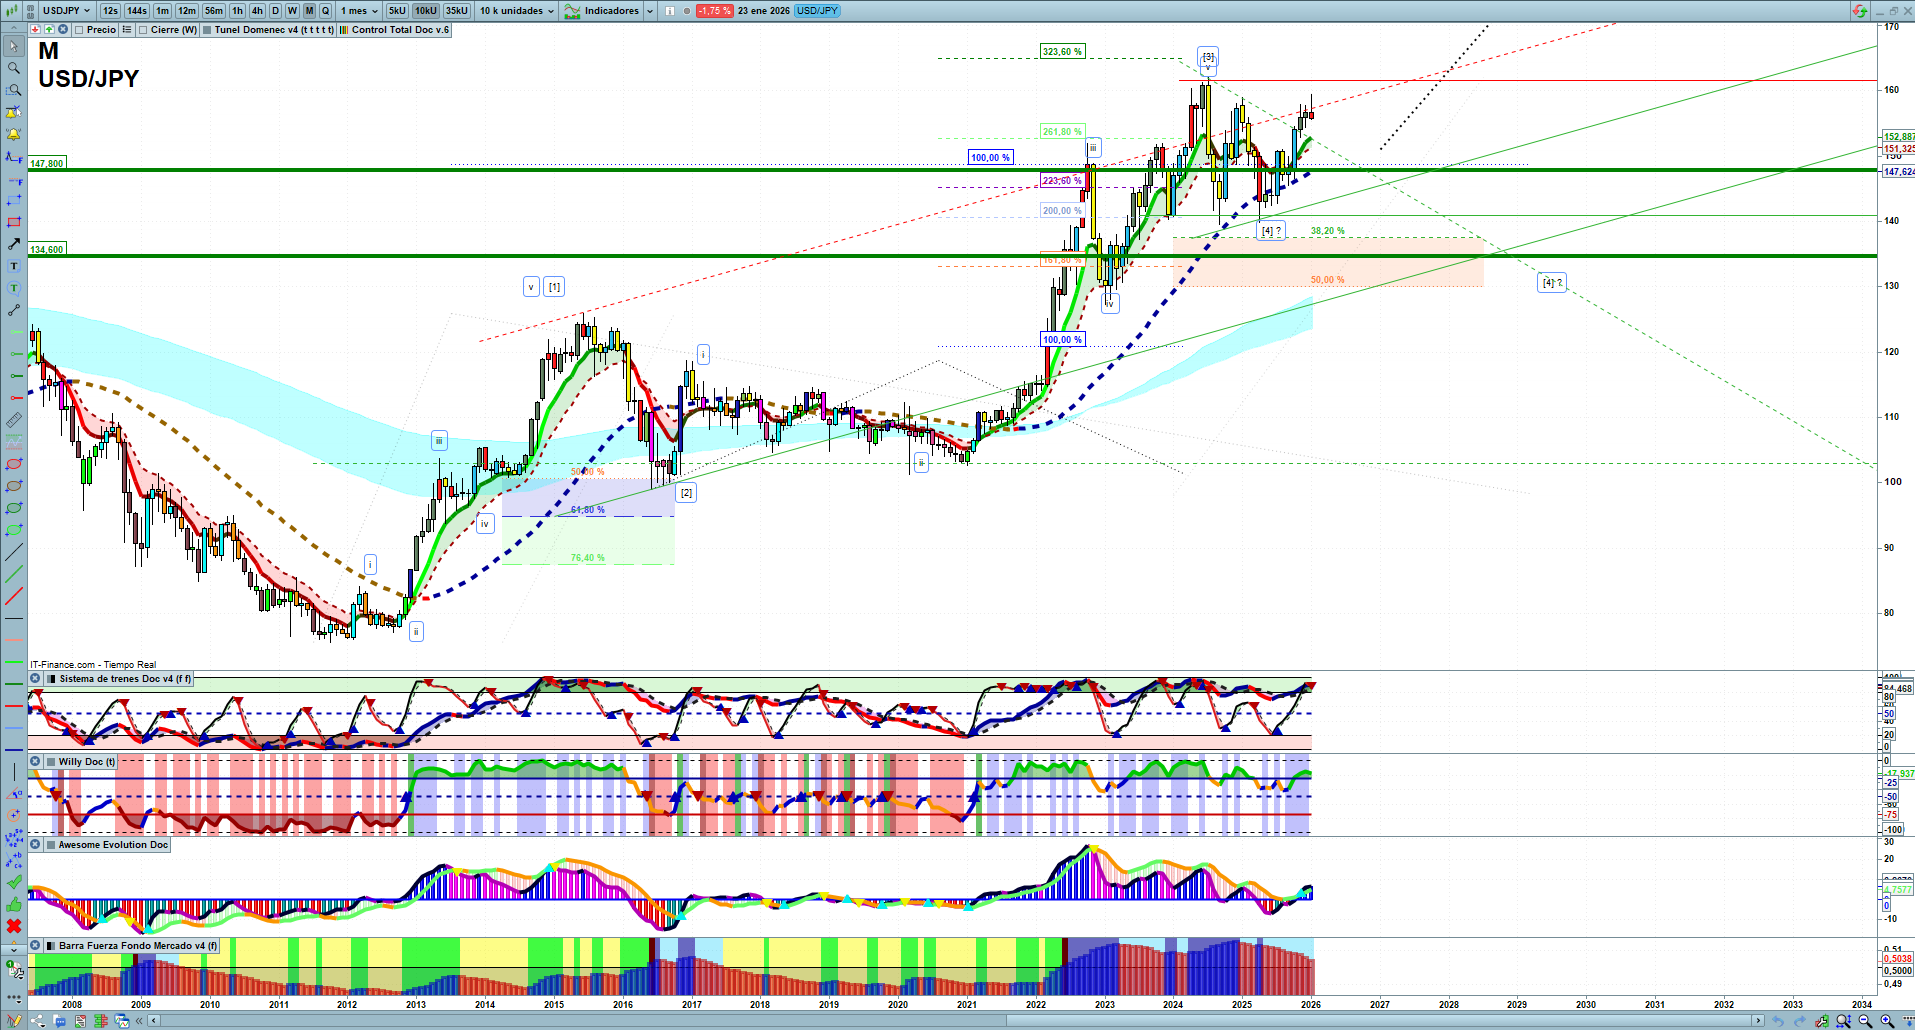1915x1030 pixels.
Task: Close the Awesome Evolution Doc panel
Action: click(35, 845)
